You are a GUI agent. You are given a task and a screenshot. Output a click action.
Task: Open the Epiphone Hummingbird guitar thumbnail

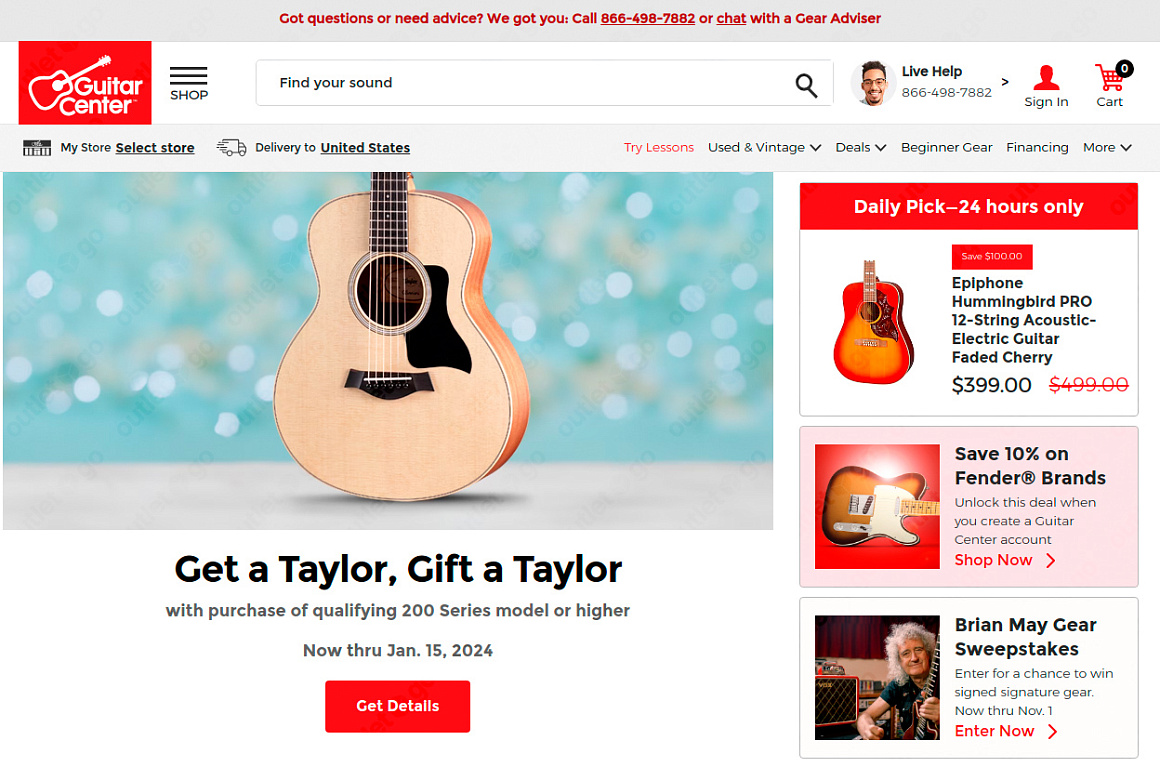pos(874,321)
